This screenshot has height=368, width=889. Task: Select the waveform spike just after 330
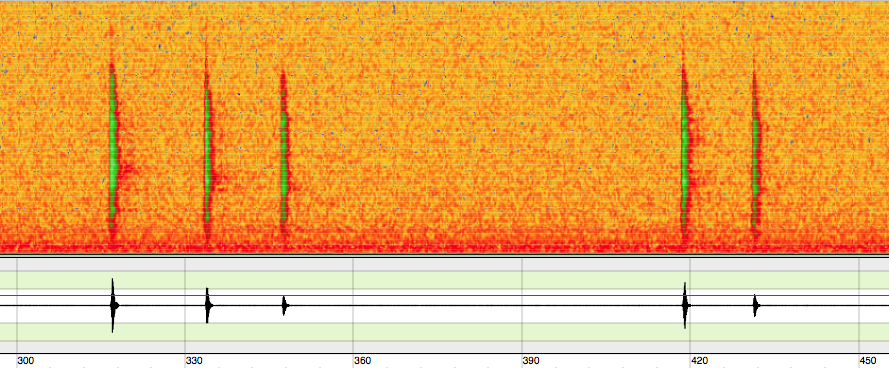(x=208, y=305)
